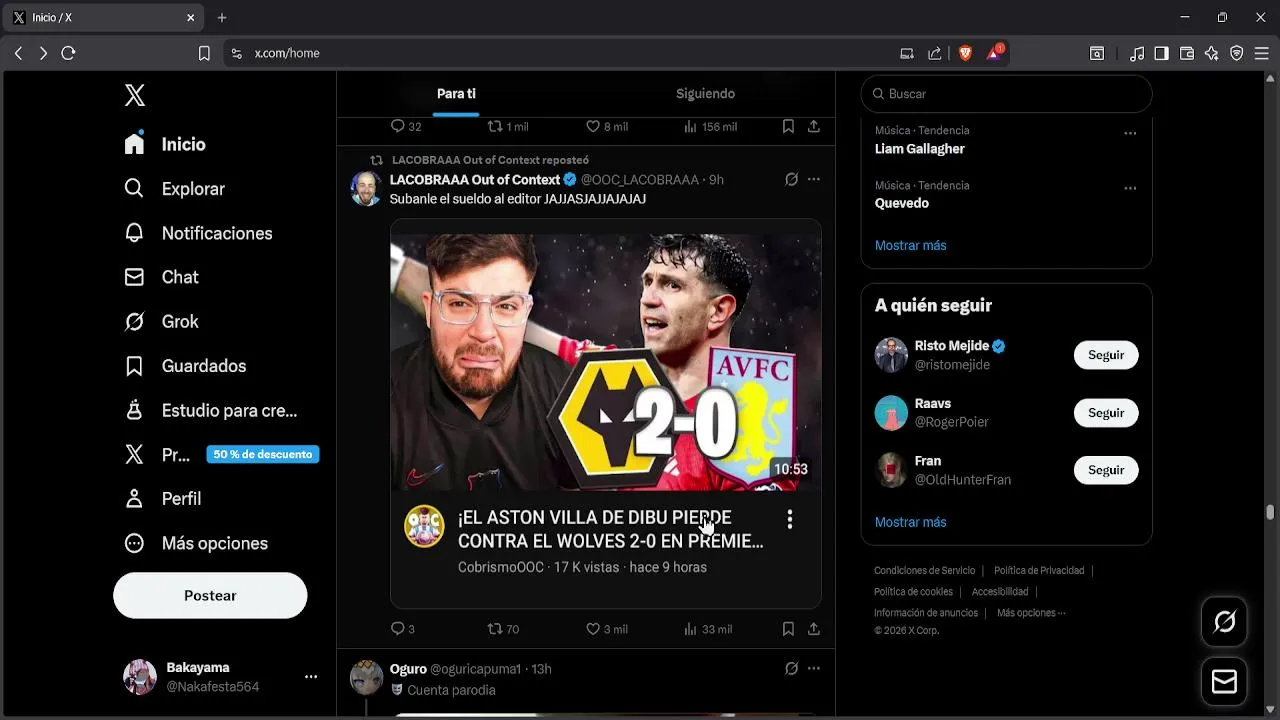1280x720 pixels.
Task: Bookmark the top post with 156 mil views
Action: (x=788, y=127)
